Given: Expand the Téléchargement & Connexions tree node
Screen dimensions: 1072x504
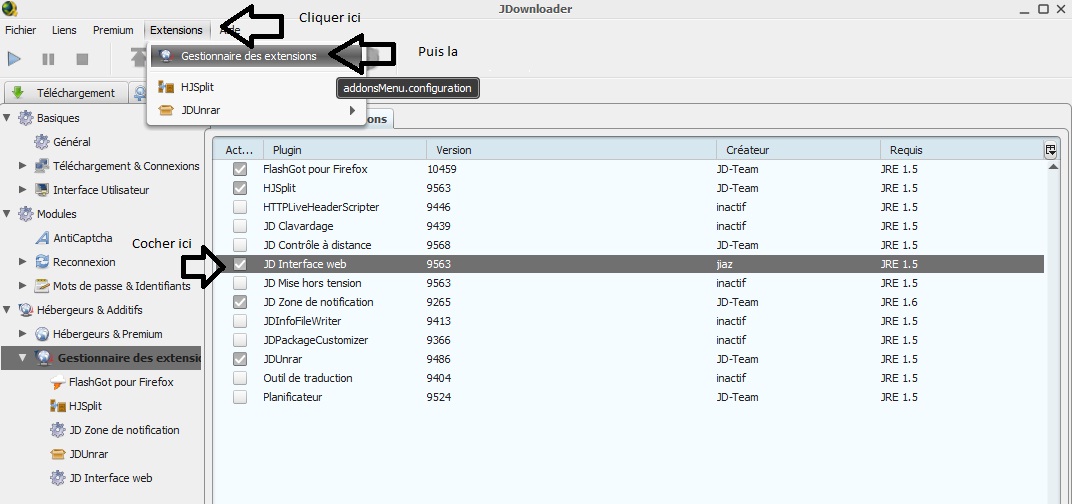Looking at the screenshot, I should [23, 166].
